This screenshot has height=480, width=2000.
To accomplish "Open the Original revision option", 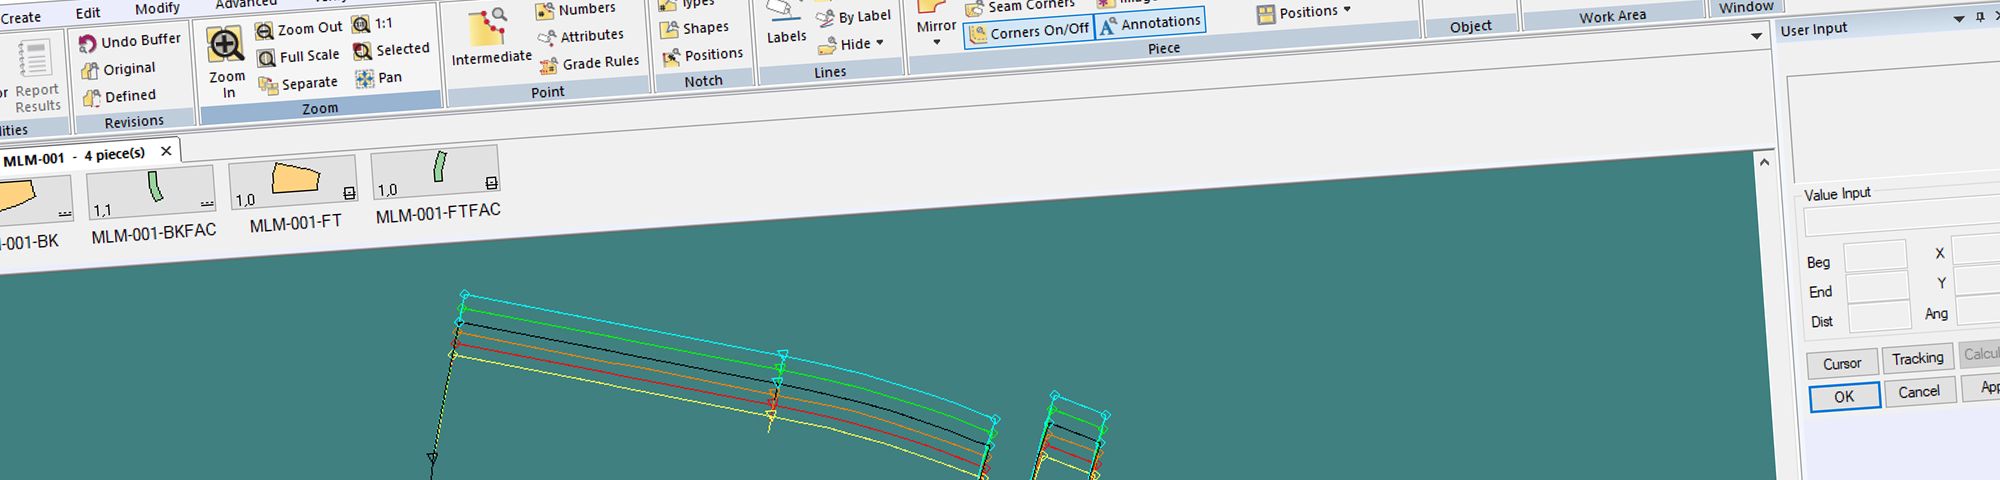I will click(x=118, y=69).
